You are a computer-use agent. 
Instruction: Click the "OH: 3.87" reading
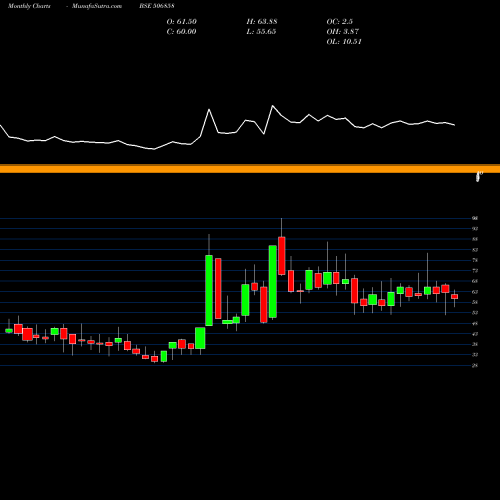[343, 32]
